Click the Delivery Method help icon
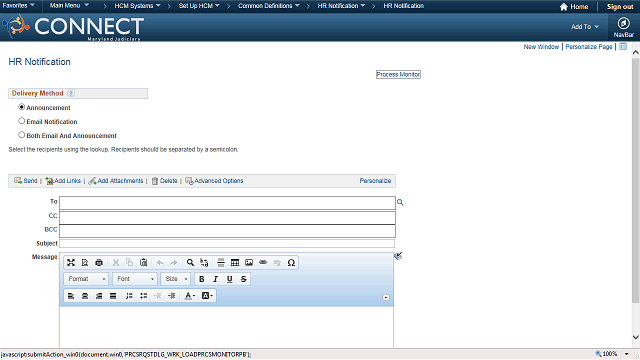The height and width of the screenshot is (360, 640). tap(71, 93)
